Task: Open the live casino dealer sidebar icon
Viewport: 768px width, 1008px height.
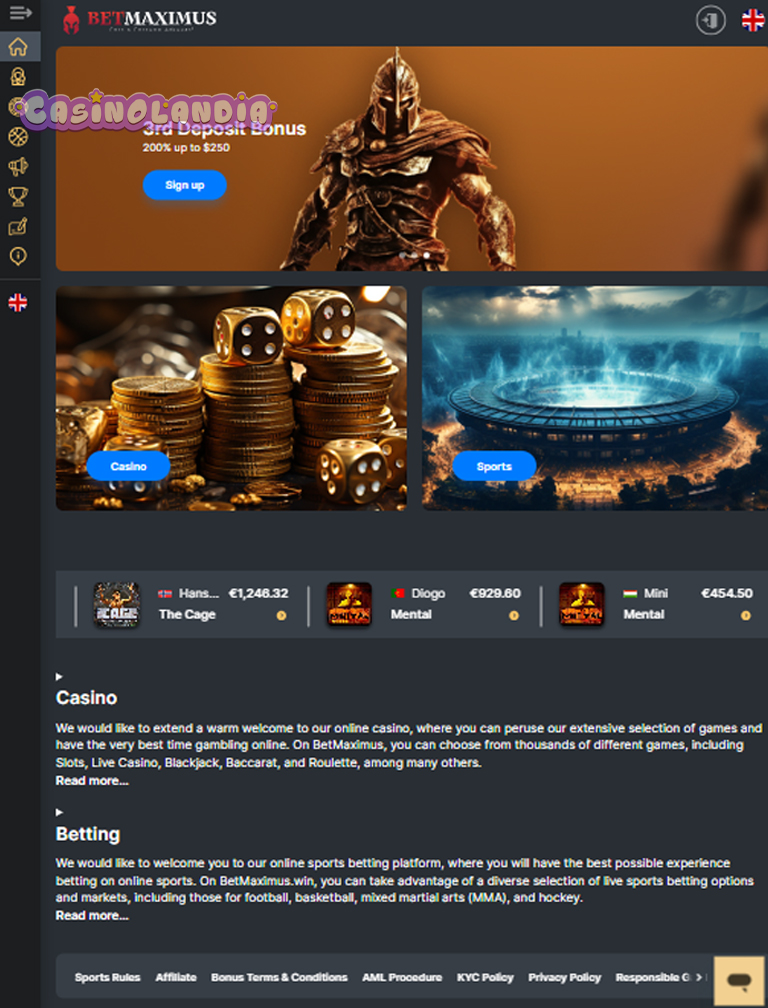Action: point(18,76)
